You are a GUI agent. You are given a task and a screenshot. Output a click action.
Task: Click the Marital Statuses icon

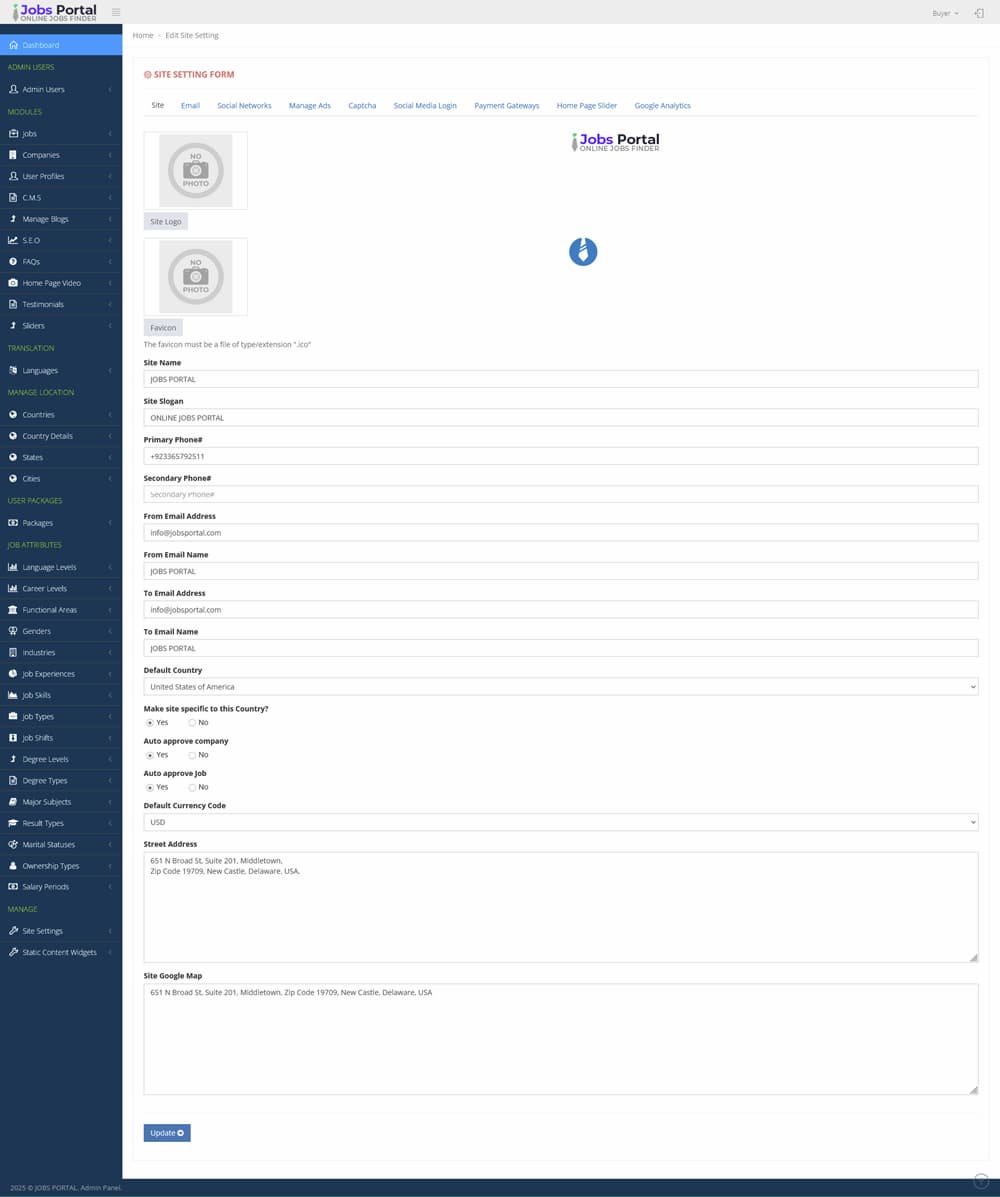click(x=13, y=845)
